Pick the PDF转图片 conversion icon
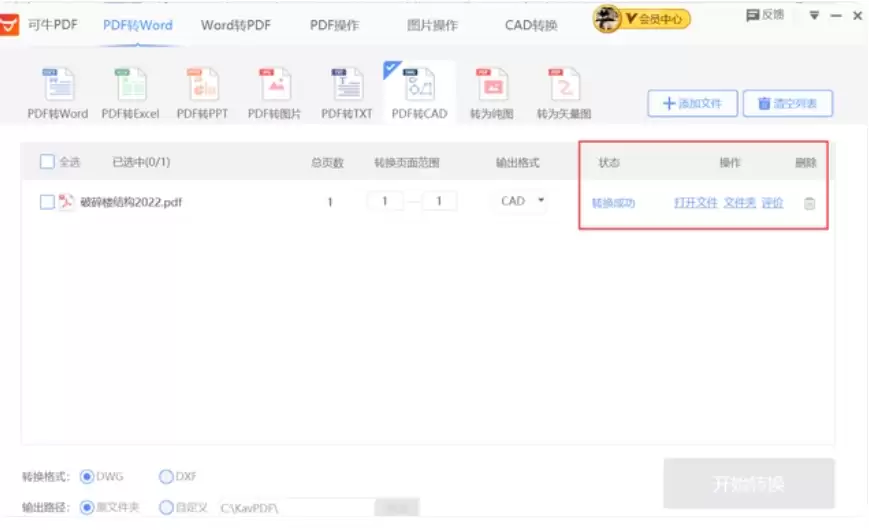Screen dimensions: 869x530 [274, 86]
